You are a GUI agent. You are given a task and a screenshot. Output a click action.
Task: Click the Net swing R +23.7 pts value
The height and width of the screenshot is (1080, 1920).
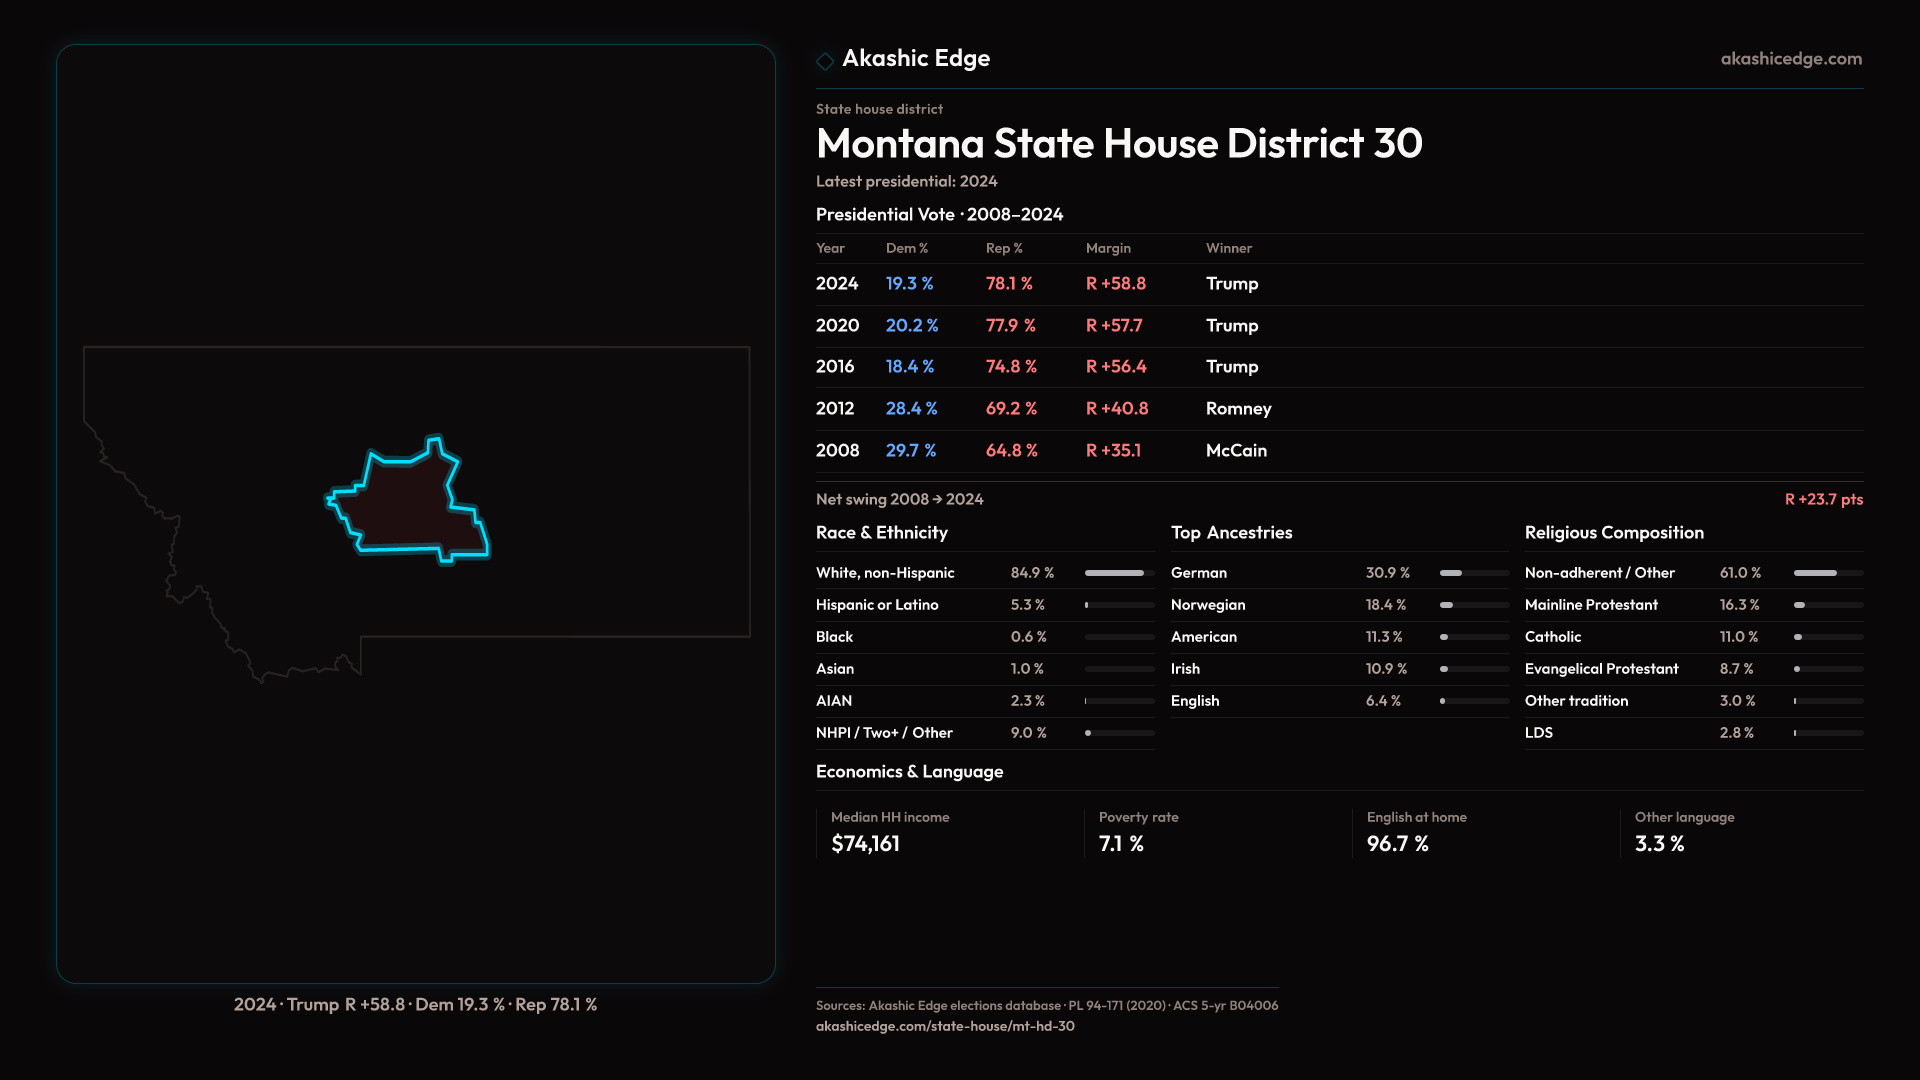pos(1823,499)
